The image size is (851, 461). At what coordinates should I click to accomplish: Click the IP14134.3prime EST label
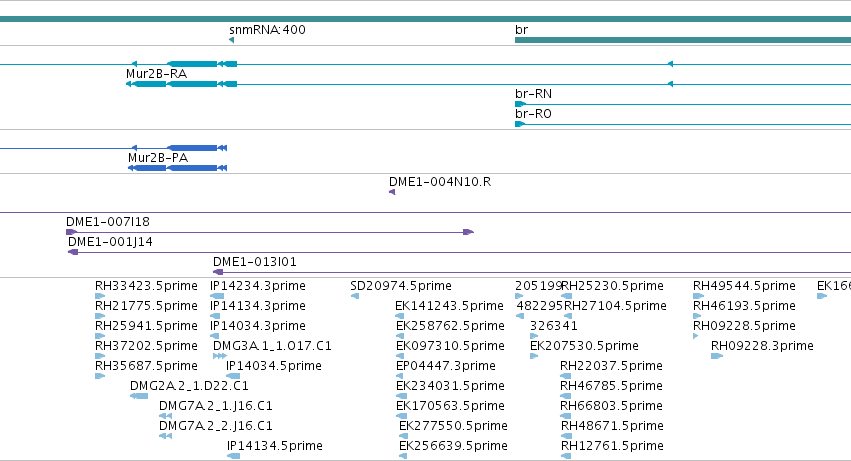click(258, 306)
